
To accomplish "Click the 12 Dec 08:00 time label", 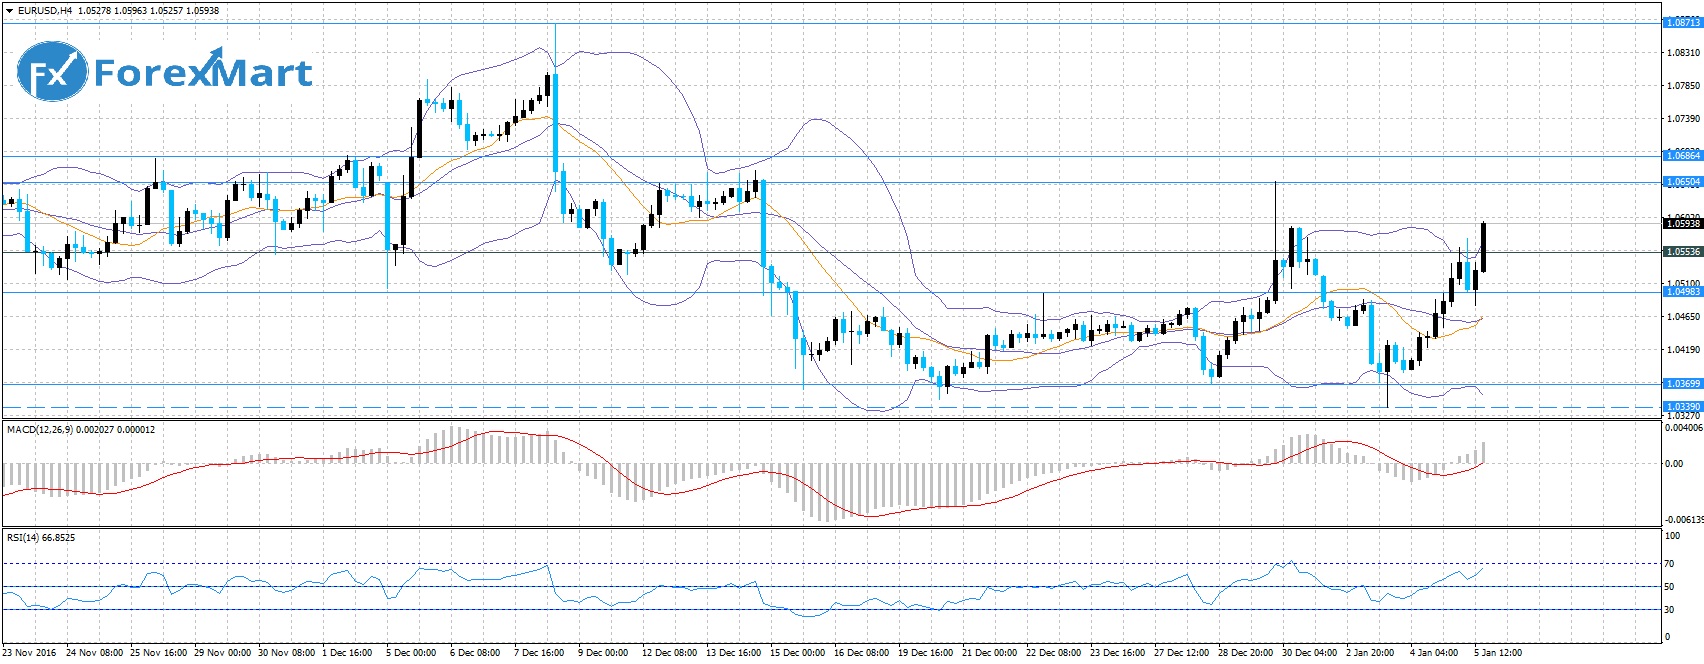I will pos(670,653).
